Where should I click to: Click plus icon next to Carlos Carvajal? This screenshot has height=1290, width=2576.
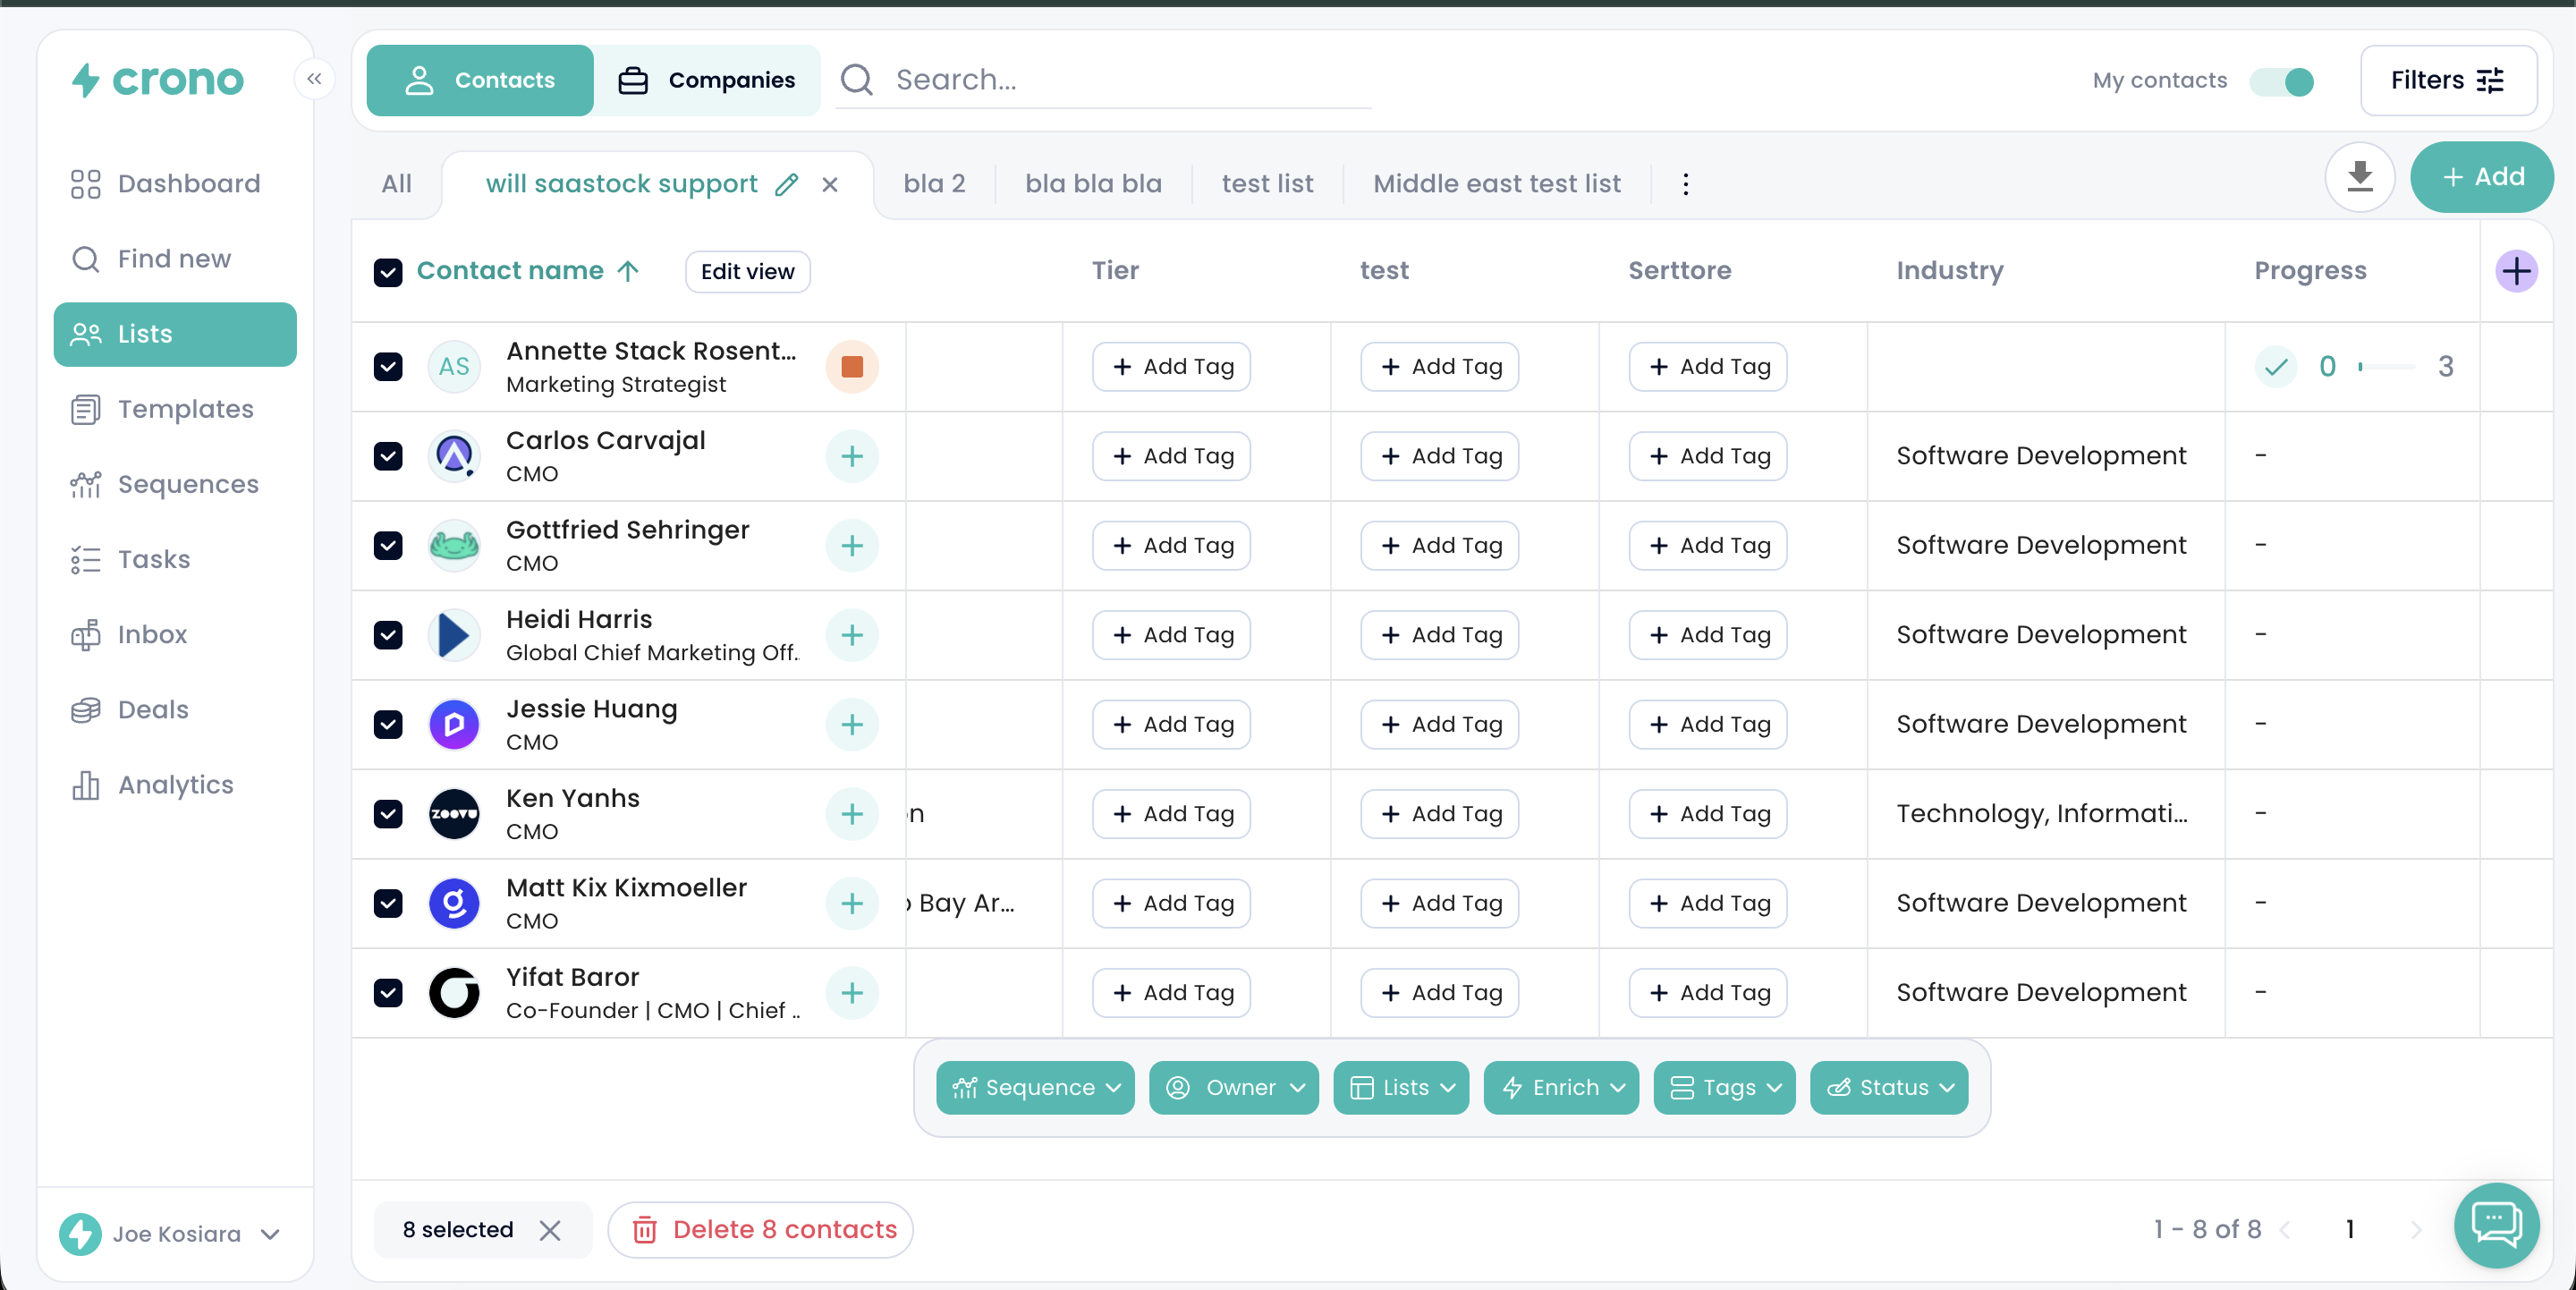pos(852,456)
